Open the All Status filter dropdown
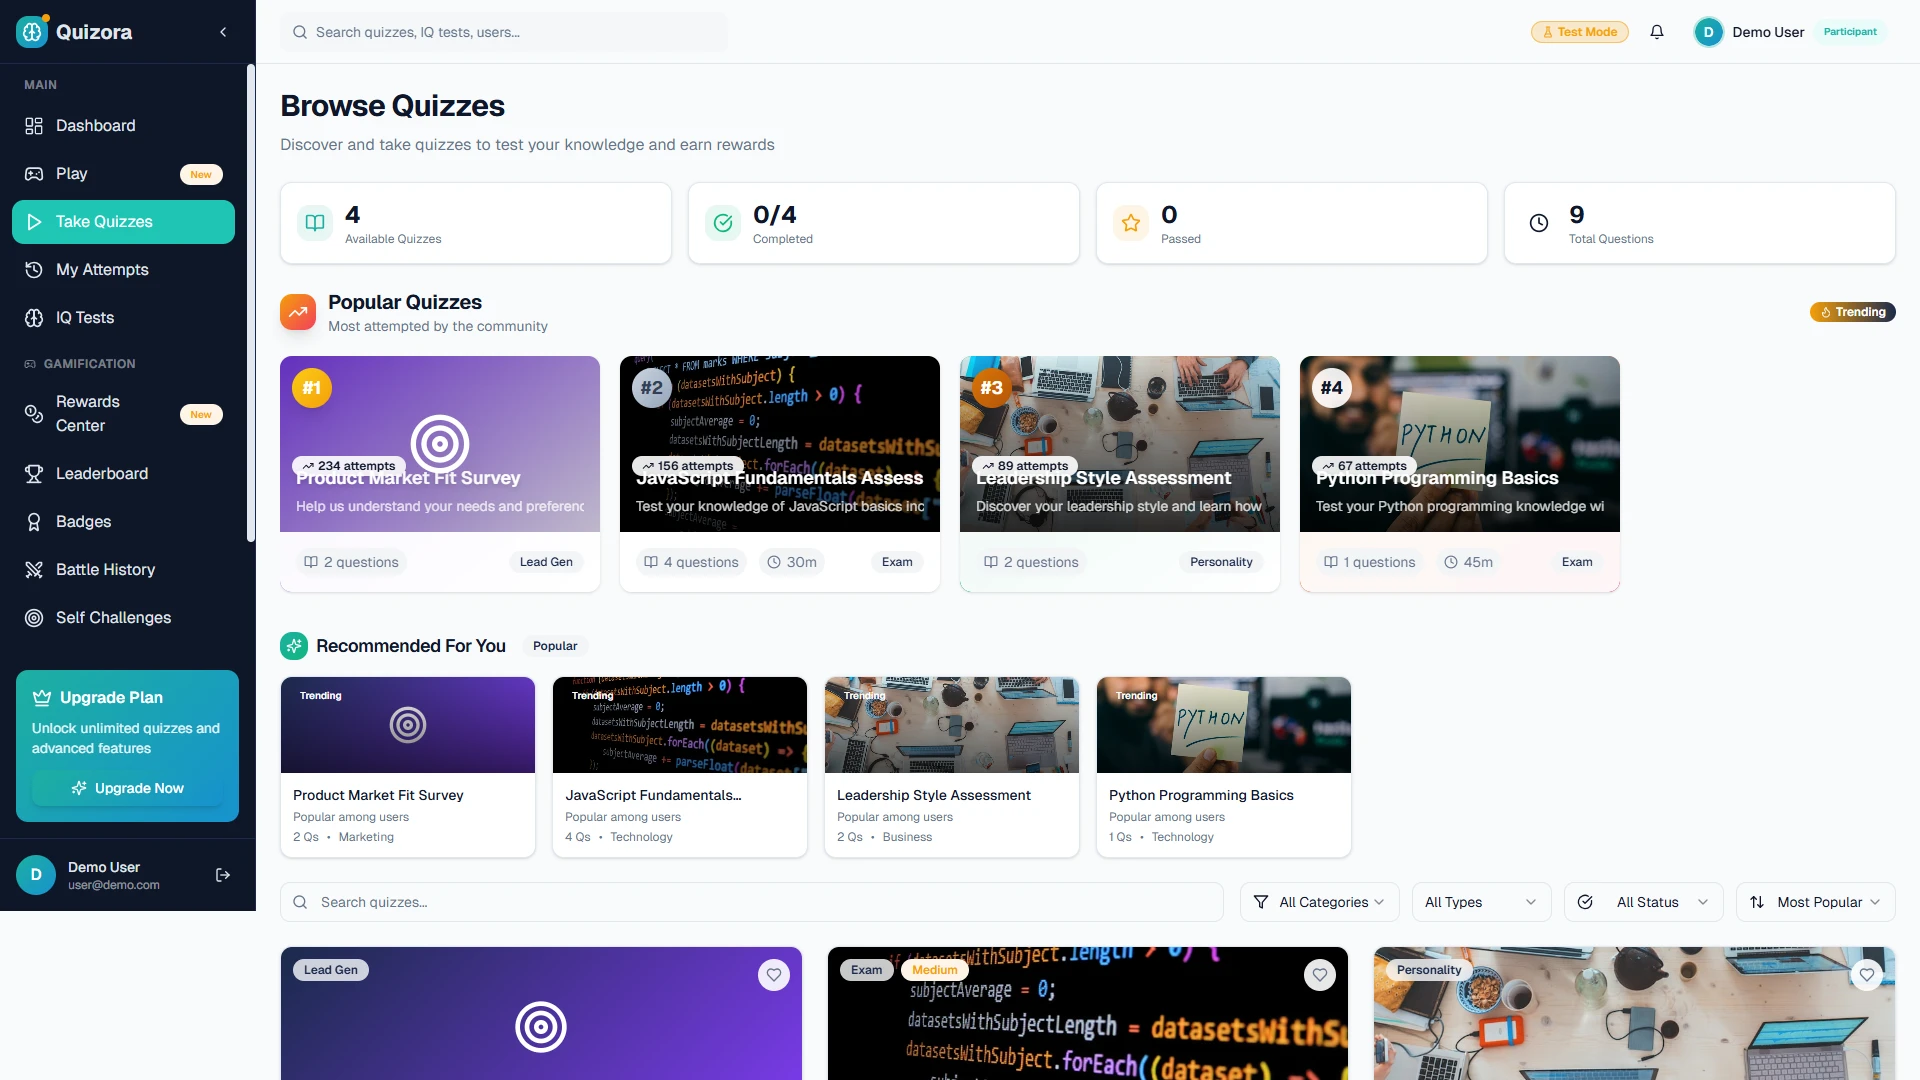 click(1644, 902)
